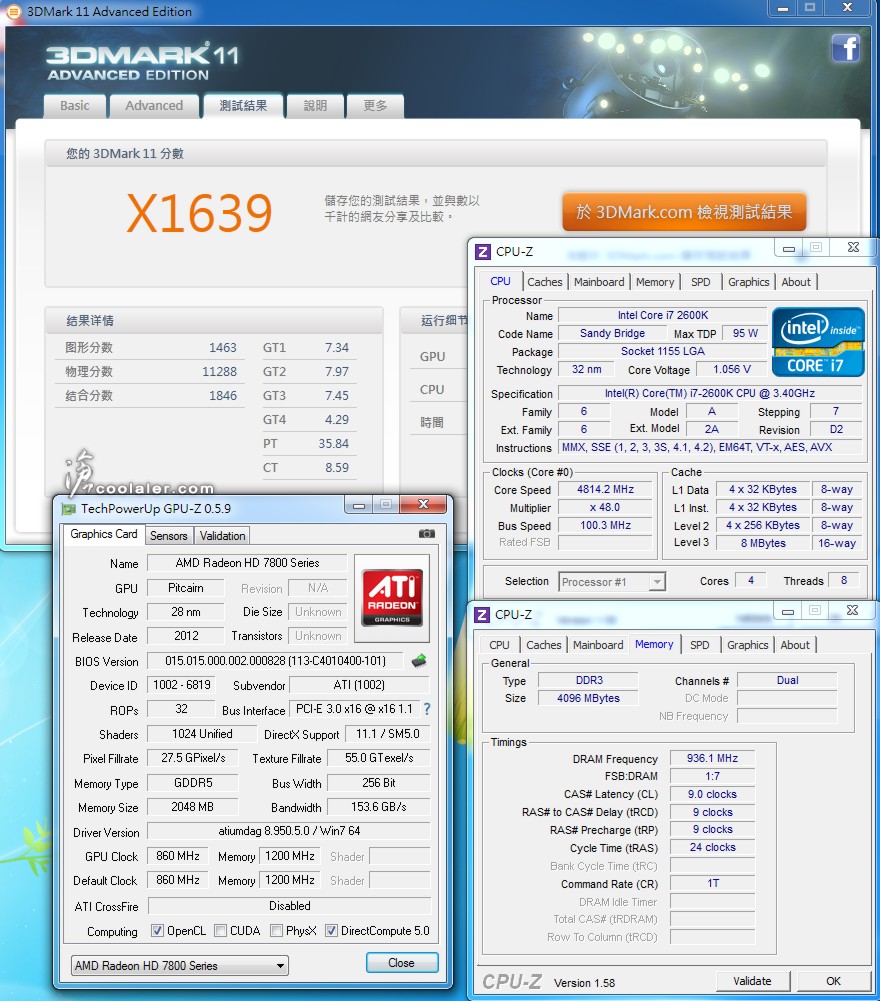Click the BIOS Version field in GPU-Z

point(275,661)
